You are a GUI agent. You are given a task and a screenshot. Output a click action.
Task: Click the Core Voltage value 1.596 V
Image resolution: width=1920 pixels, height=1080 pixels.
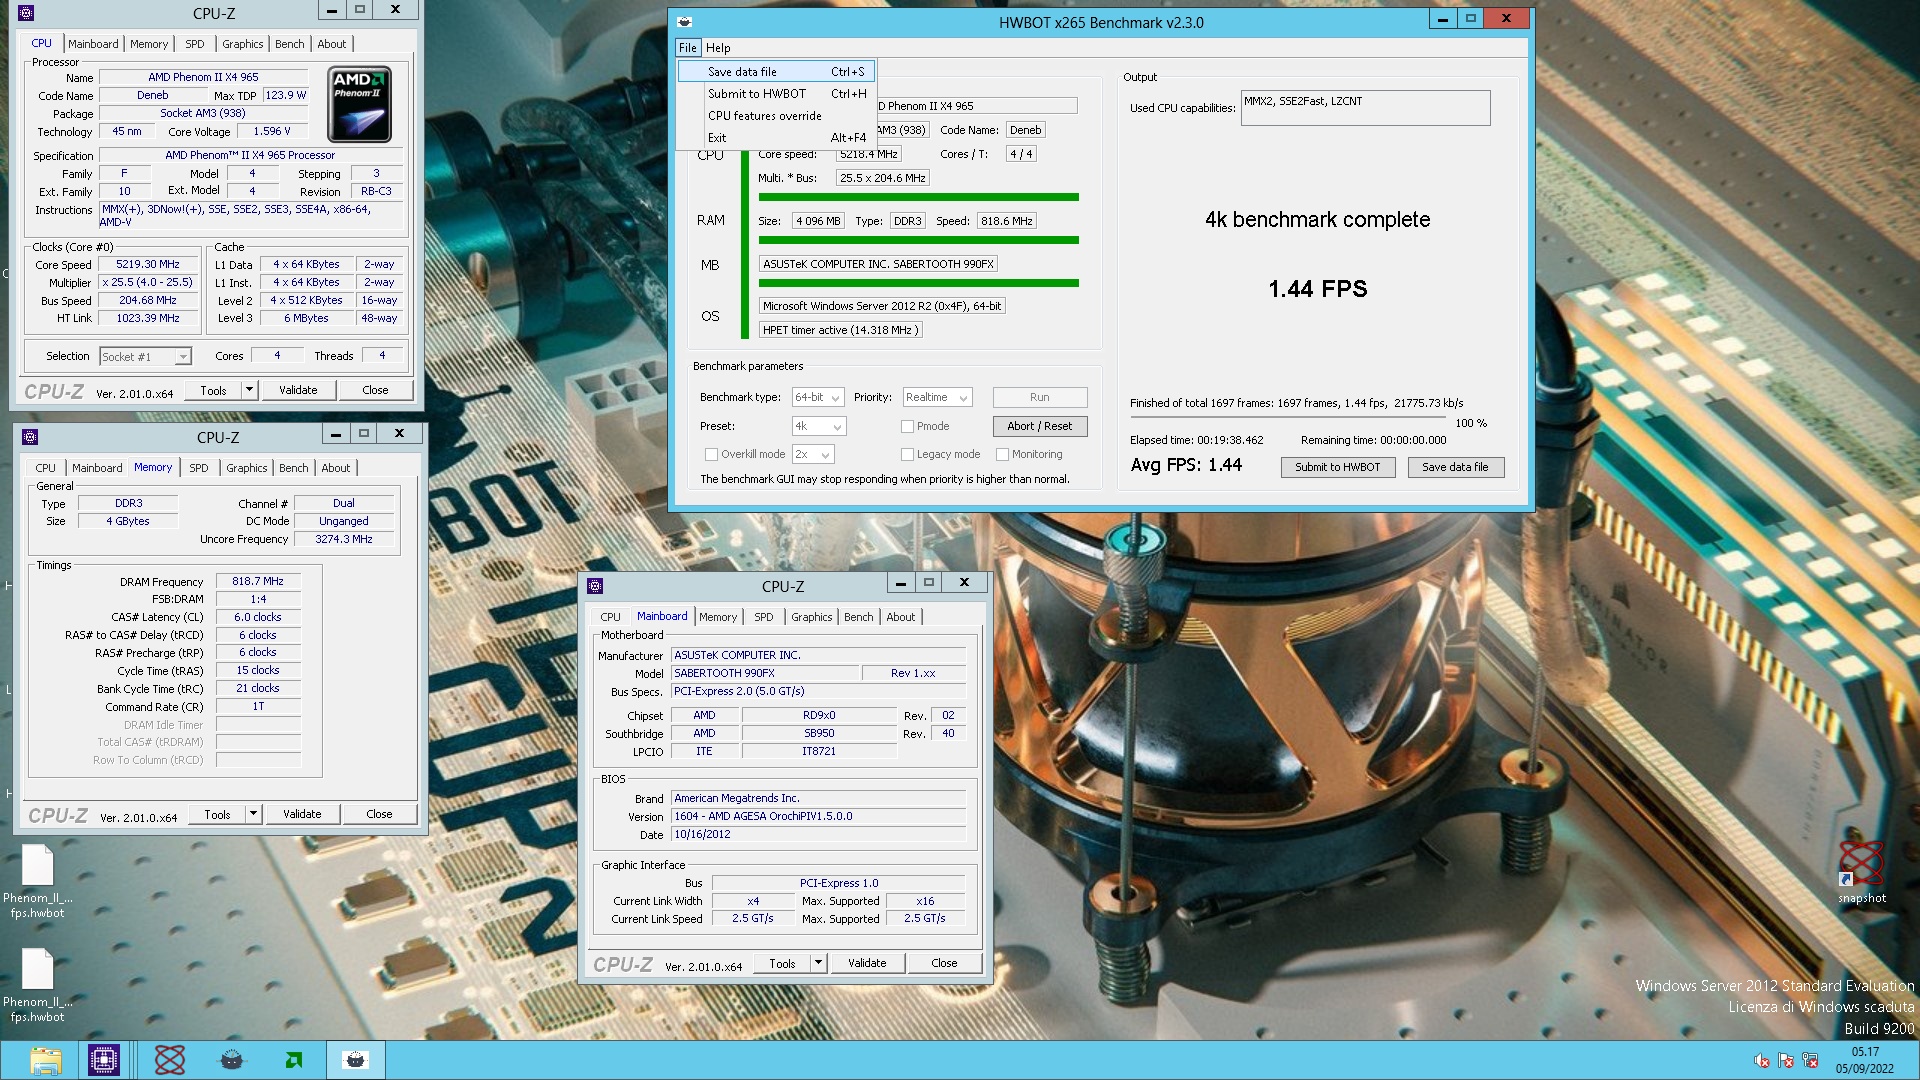272,131
